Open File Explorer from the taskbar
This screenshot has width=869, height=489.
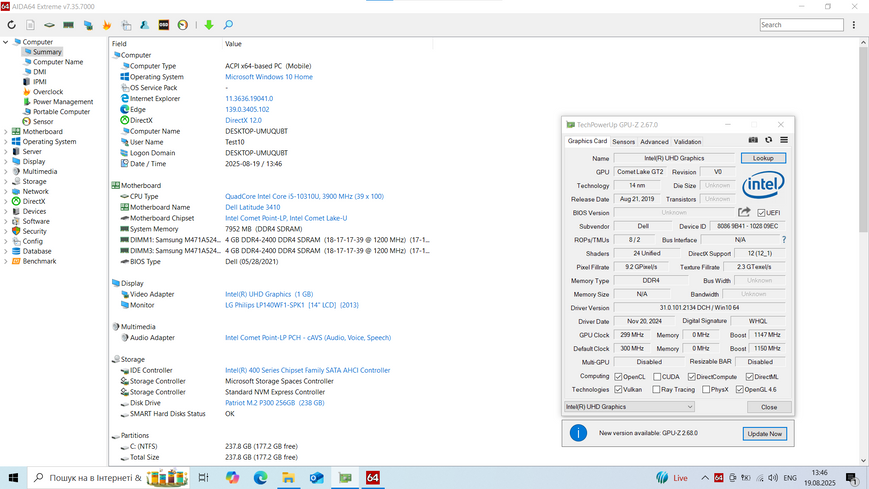click(288, 477)
